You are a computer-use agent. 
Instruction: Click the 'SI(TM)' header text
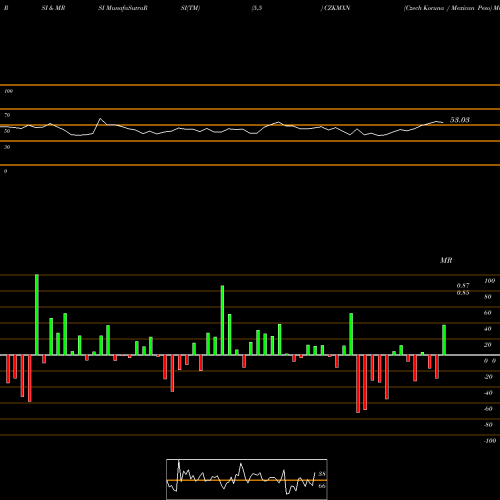pos(190,8)
